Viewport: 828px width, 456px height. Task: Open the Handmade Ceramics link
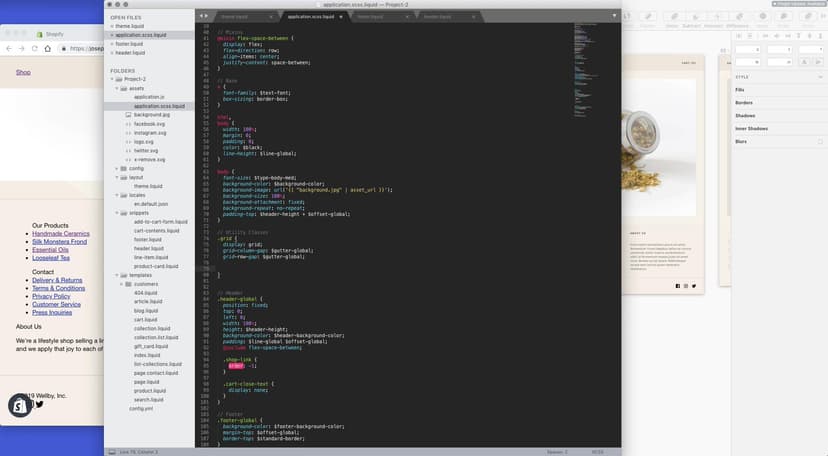[x=61, y=234]
